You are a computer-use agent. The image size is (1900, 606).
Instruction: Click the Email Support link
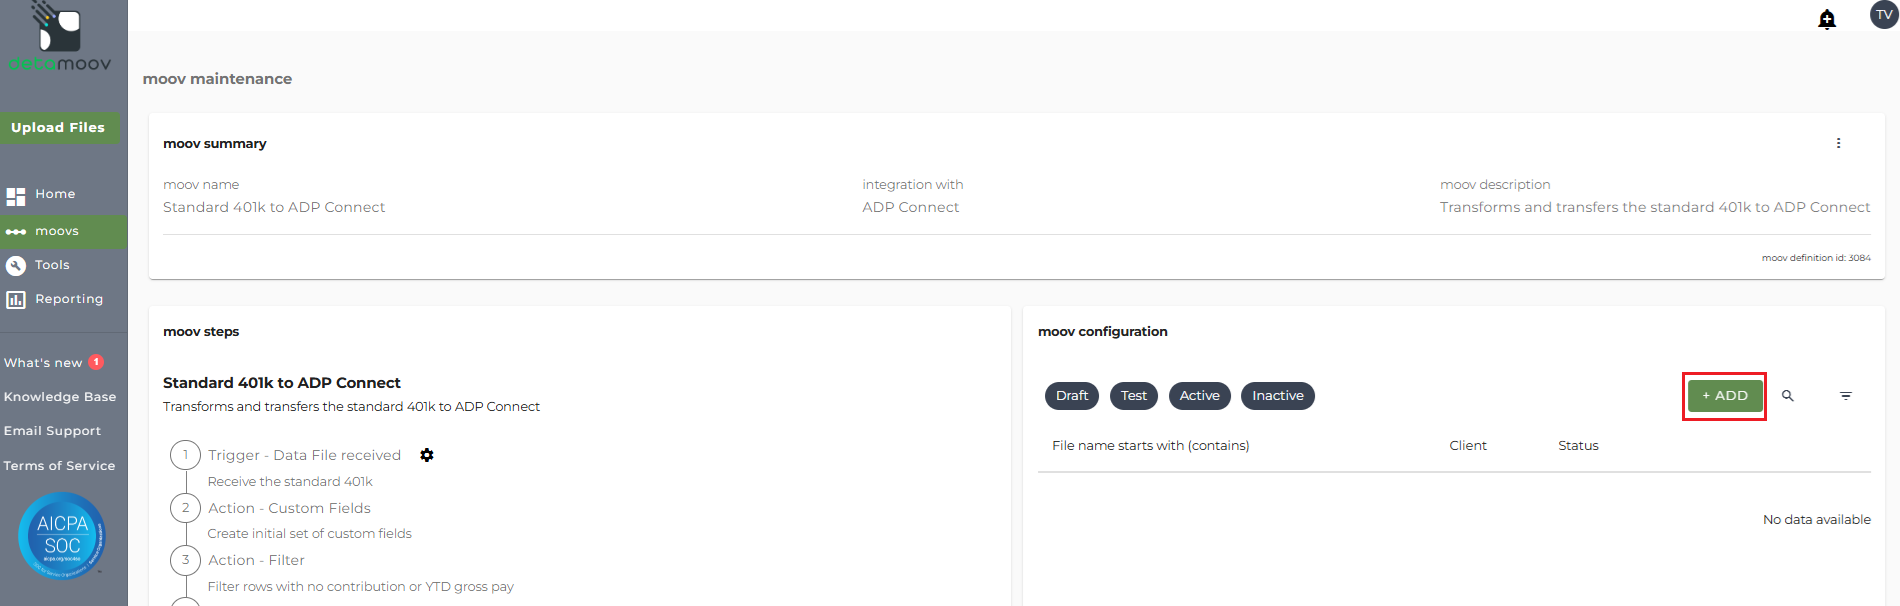point(52,431)
